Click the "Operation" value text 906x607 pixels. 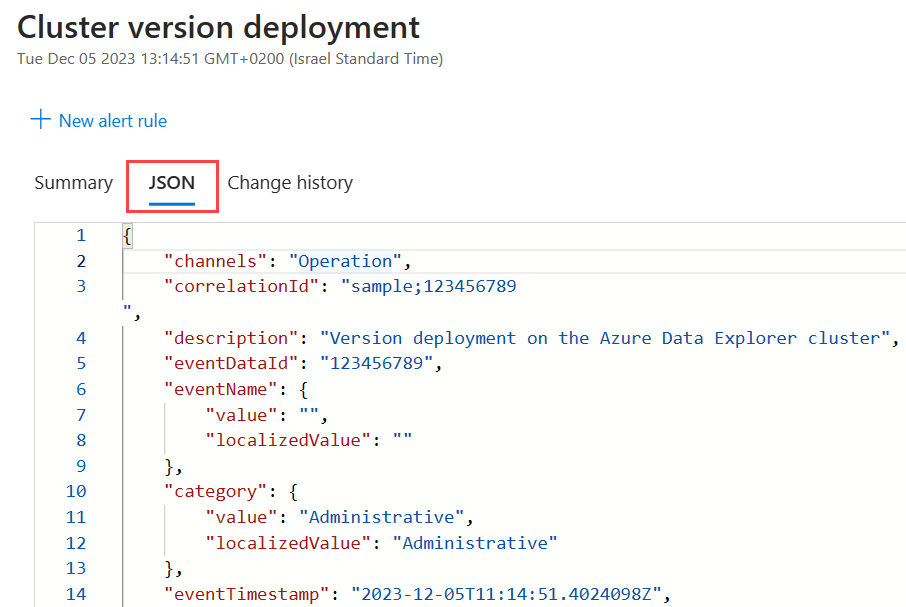tap(346, 262)
